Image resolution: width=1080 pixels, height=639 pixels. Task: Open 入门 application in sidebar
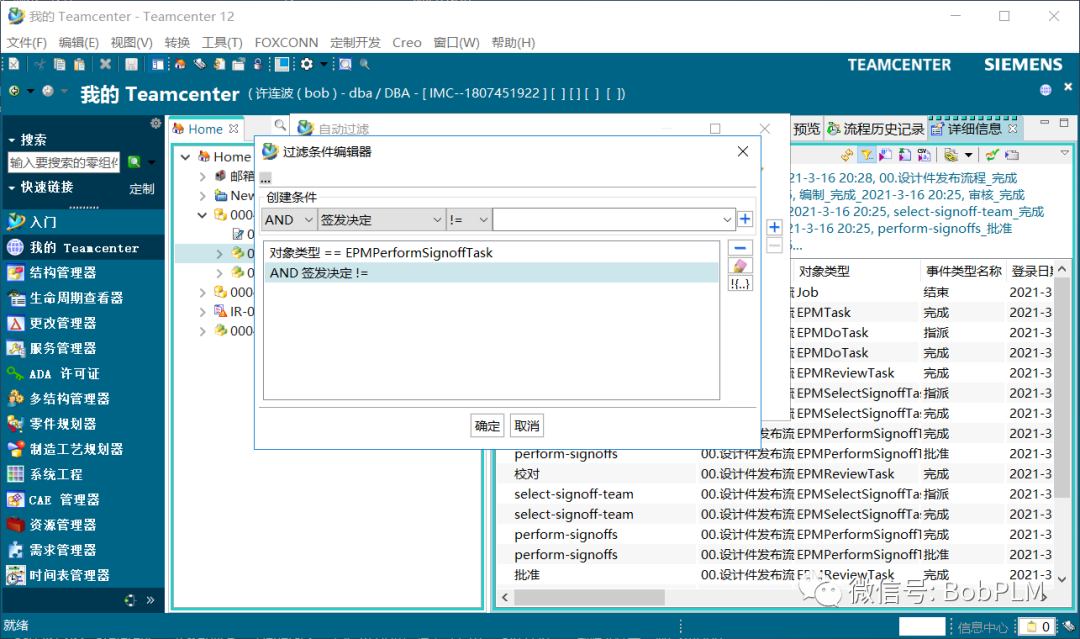tap(83, 222)
